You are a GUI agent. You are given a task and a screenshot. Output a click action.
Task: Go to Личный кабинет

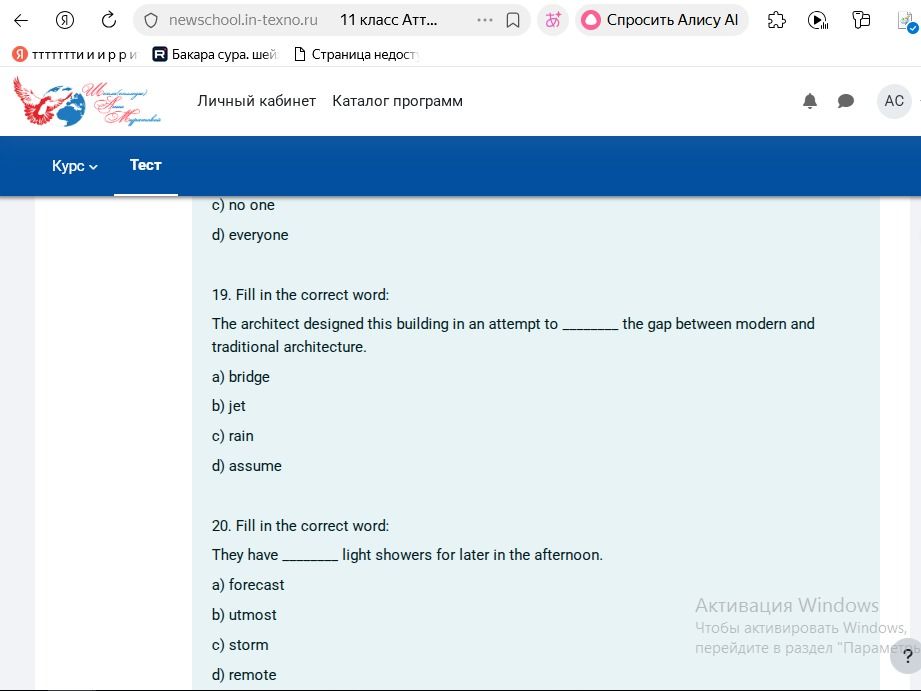(257, 101)
